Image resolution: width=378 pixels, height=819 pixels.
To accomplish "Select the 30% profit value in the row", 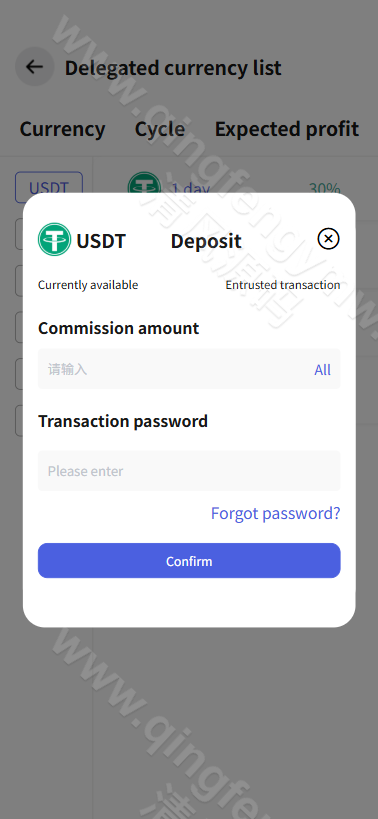I will pos(325,187).
